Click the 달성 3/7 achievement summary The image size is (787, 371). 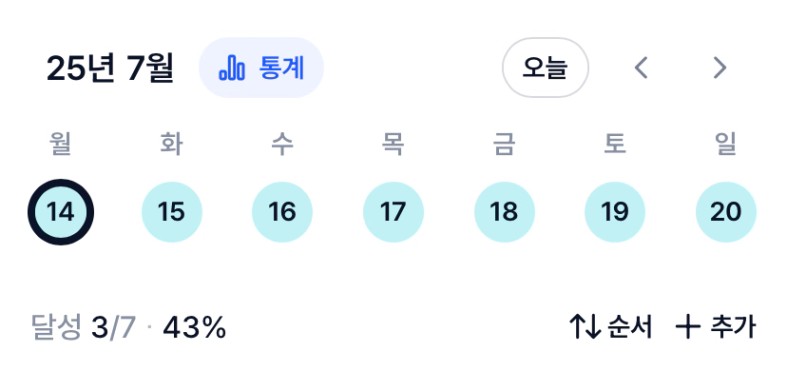point(84,328)
